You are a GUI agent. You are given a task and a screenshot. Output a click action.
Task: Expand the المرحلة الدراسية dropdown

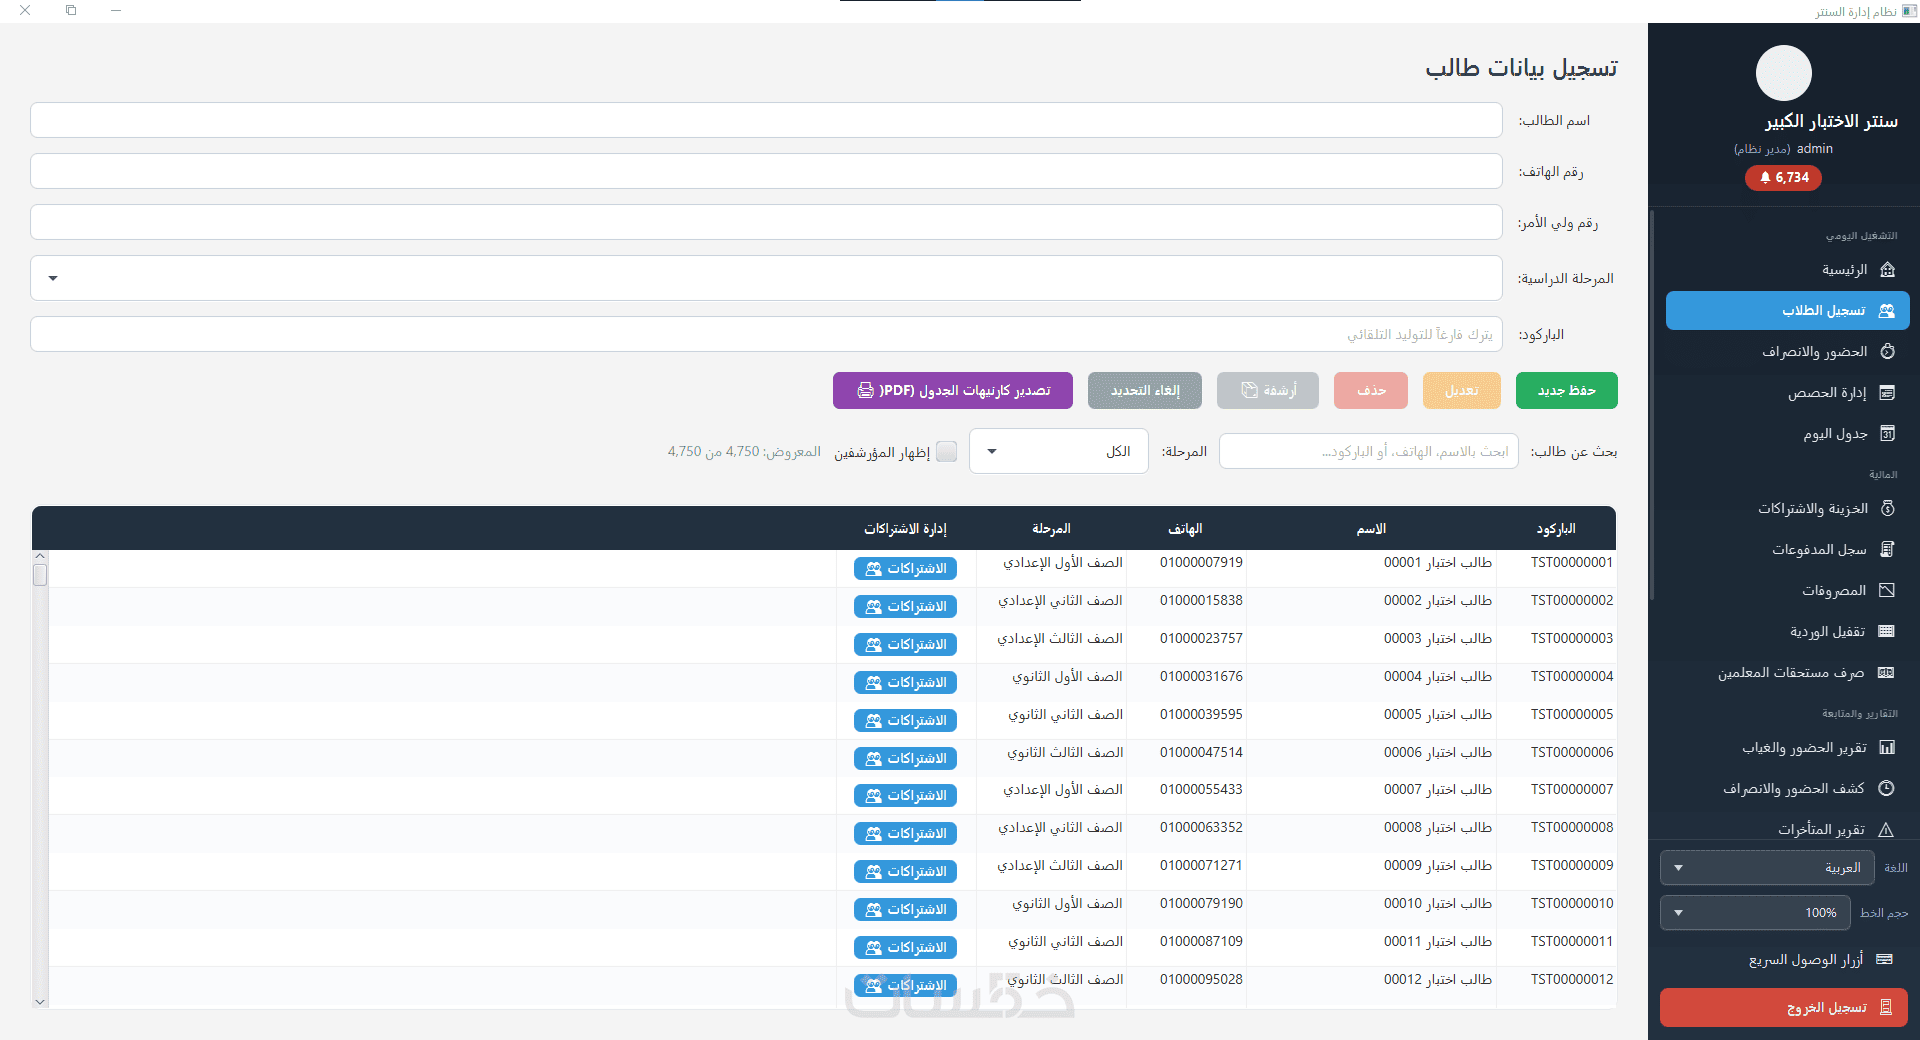click(766, 278)
